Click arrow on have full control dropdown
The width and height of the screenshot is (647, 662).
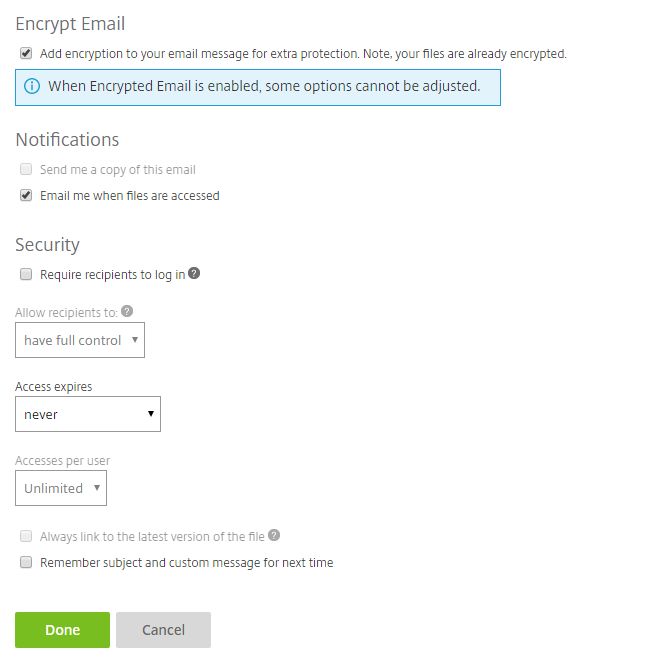pyautogui.click(x=135, y=339)
